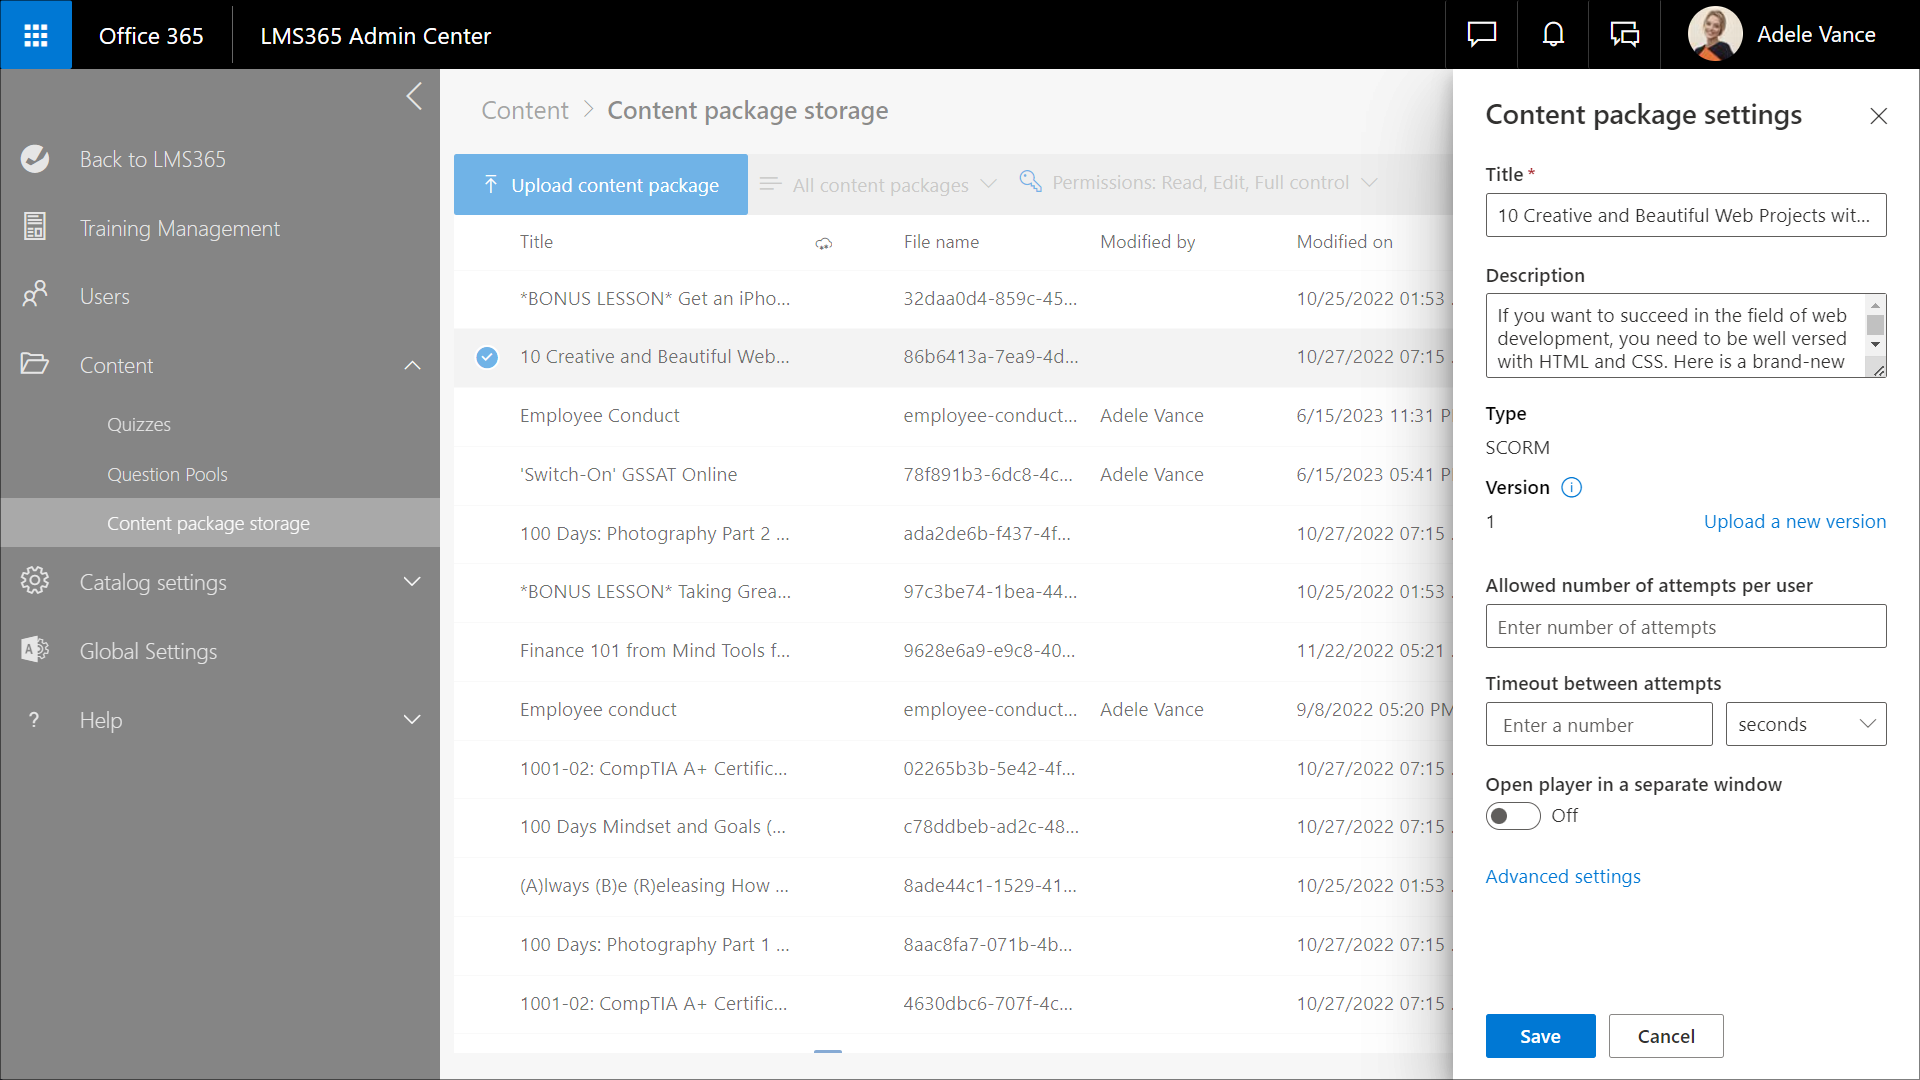
Task: Toggle Open player in separate window switch
Action: pyautogui.click(x=1512, y=816)
